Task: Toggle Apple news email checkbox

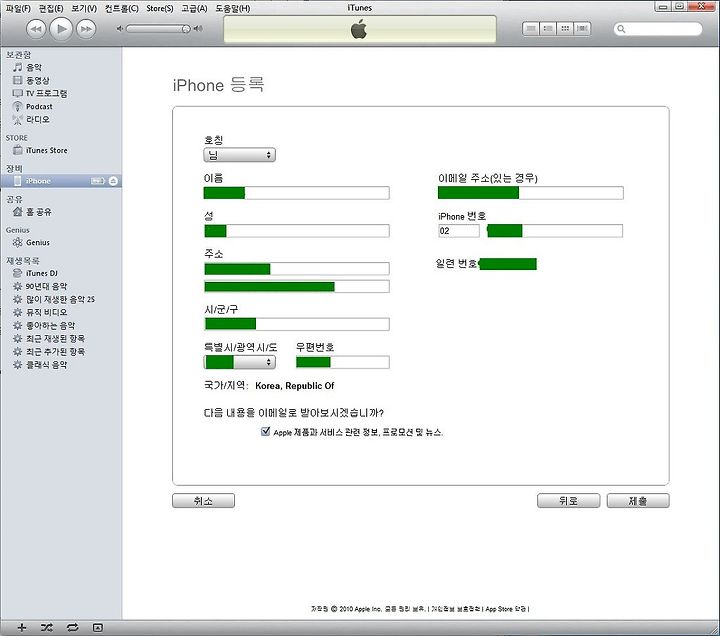Action: click(265, 431)
